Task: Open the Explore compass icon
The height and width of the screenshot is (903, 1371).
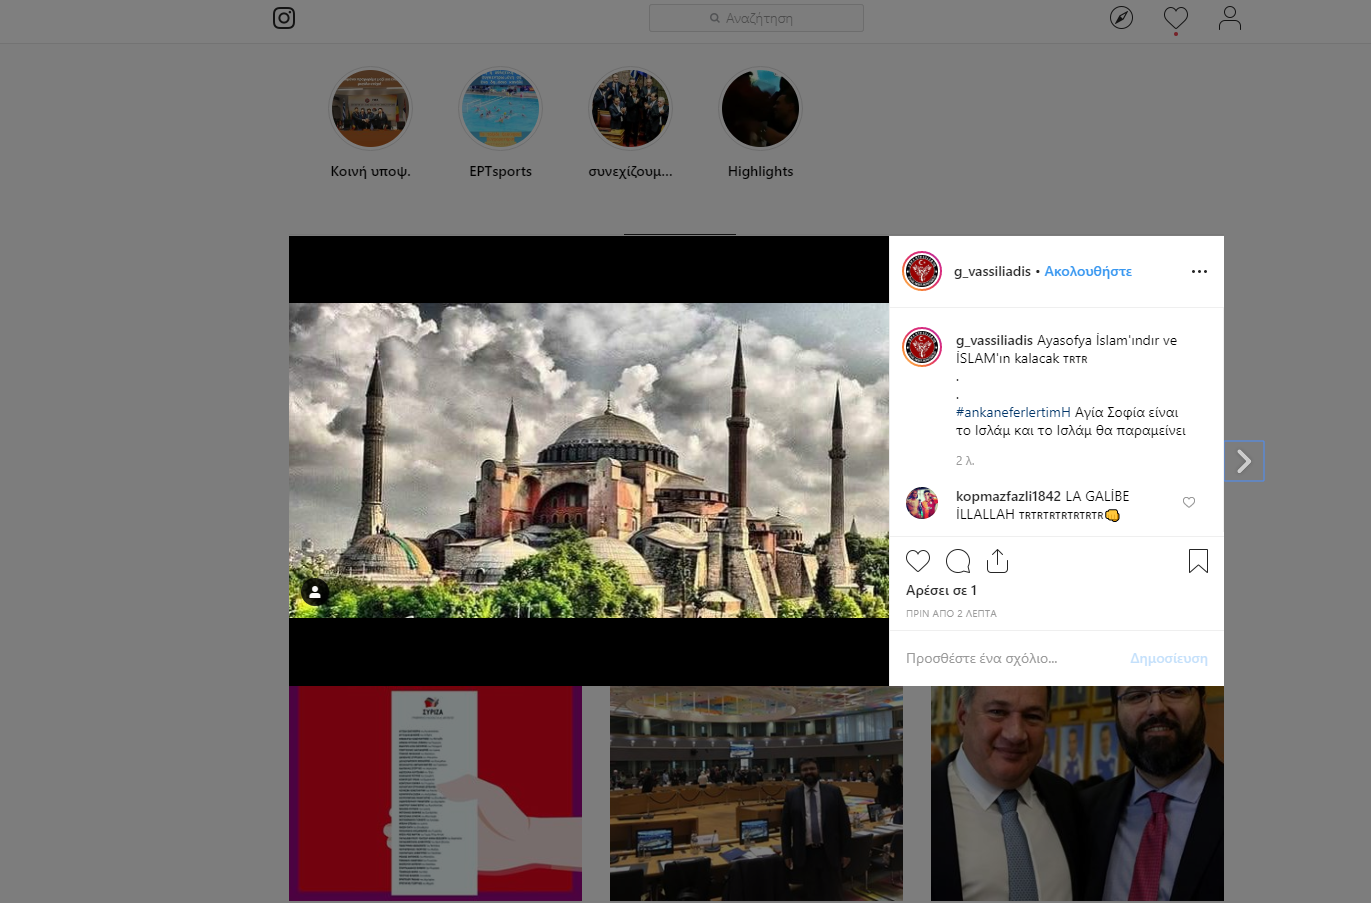Action: pyautogui.click(x=1121, y=18)
